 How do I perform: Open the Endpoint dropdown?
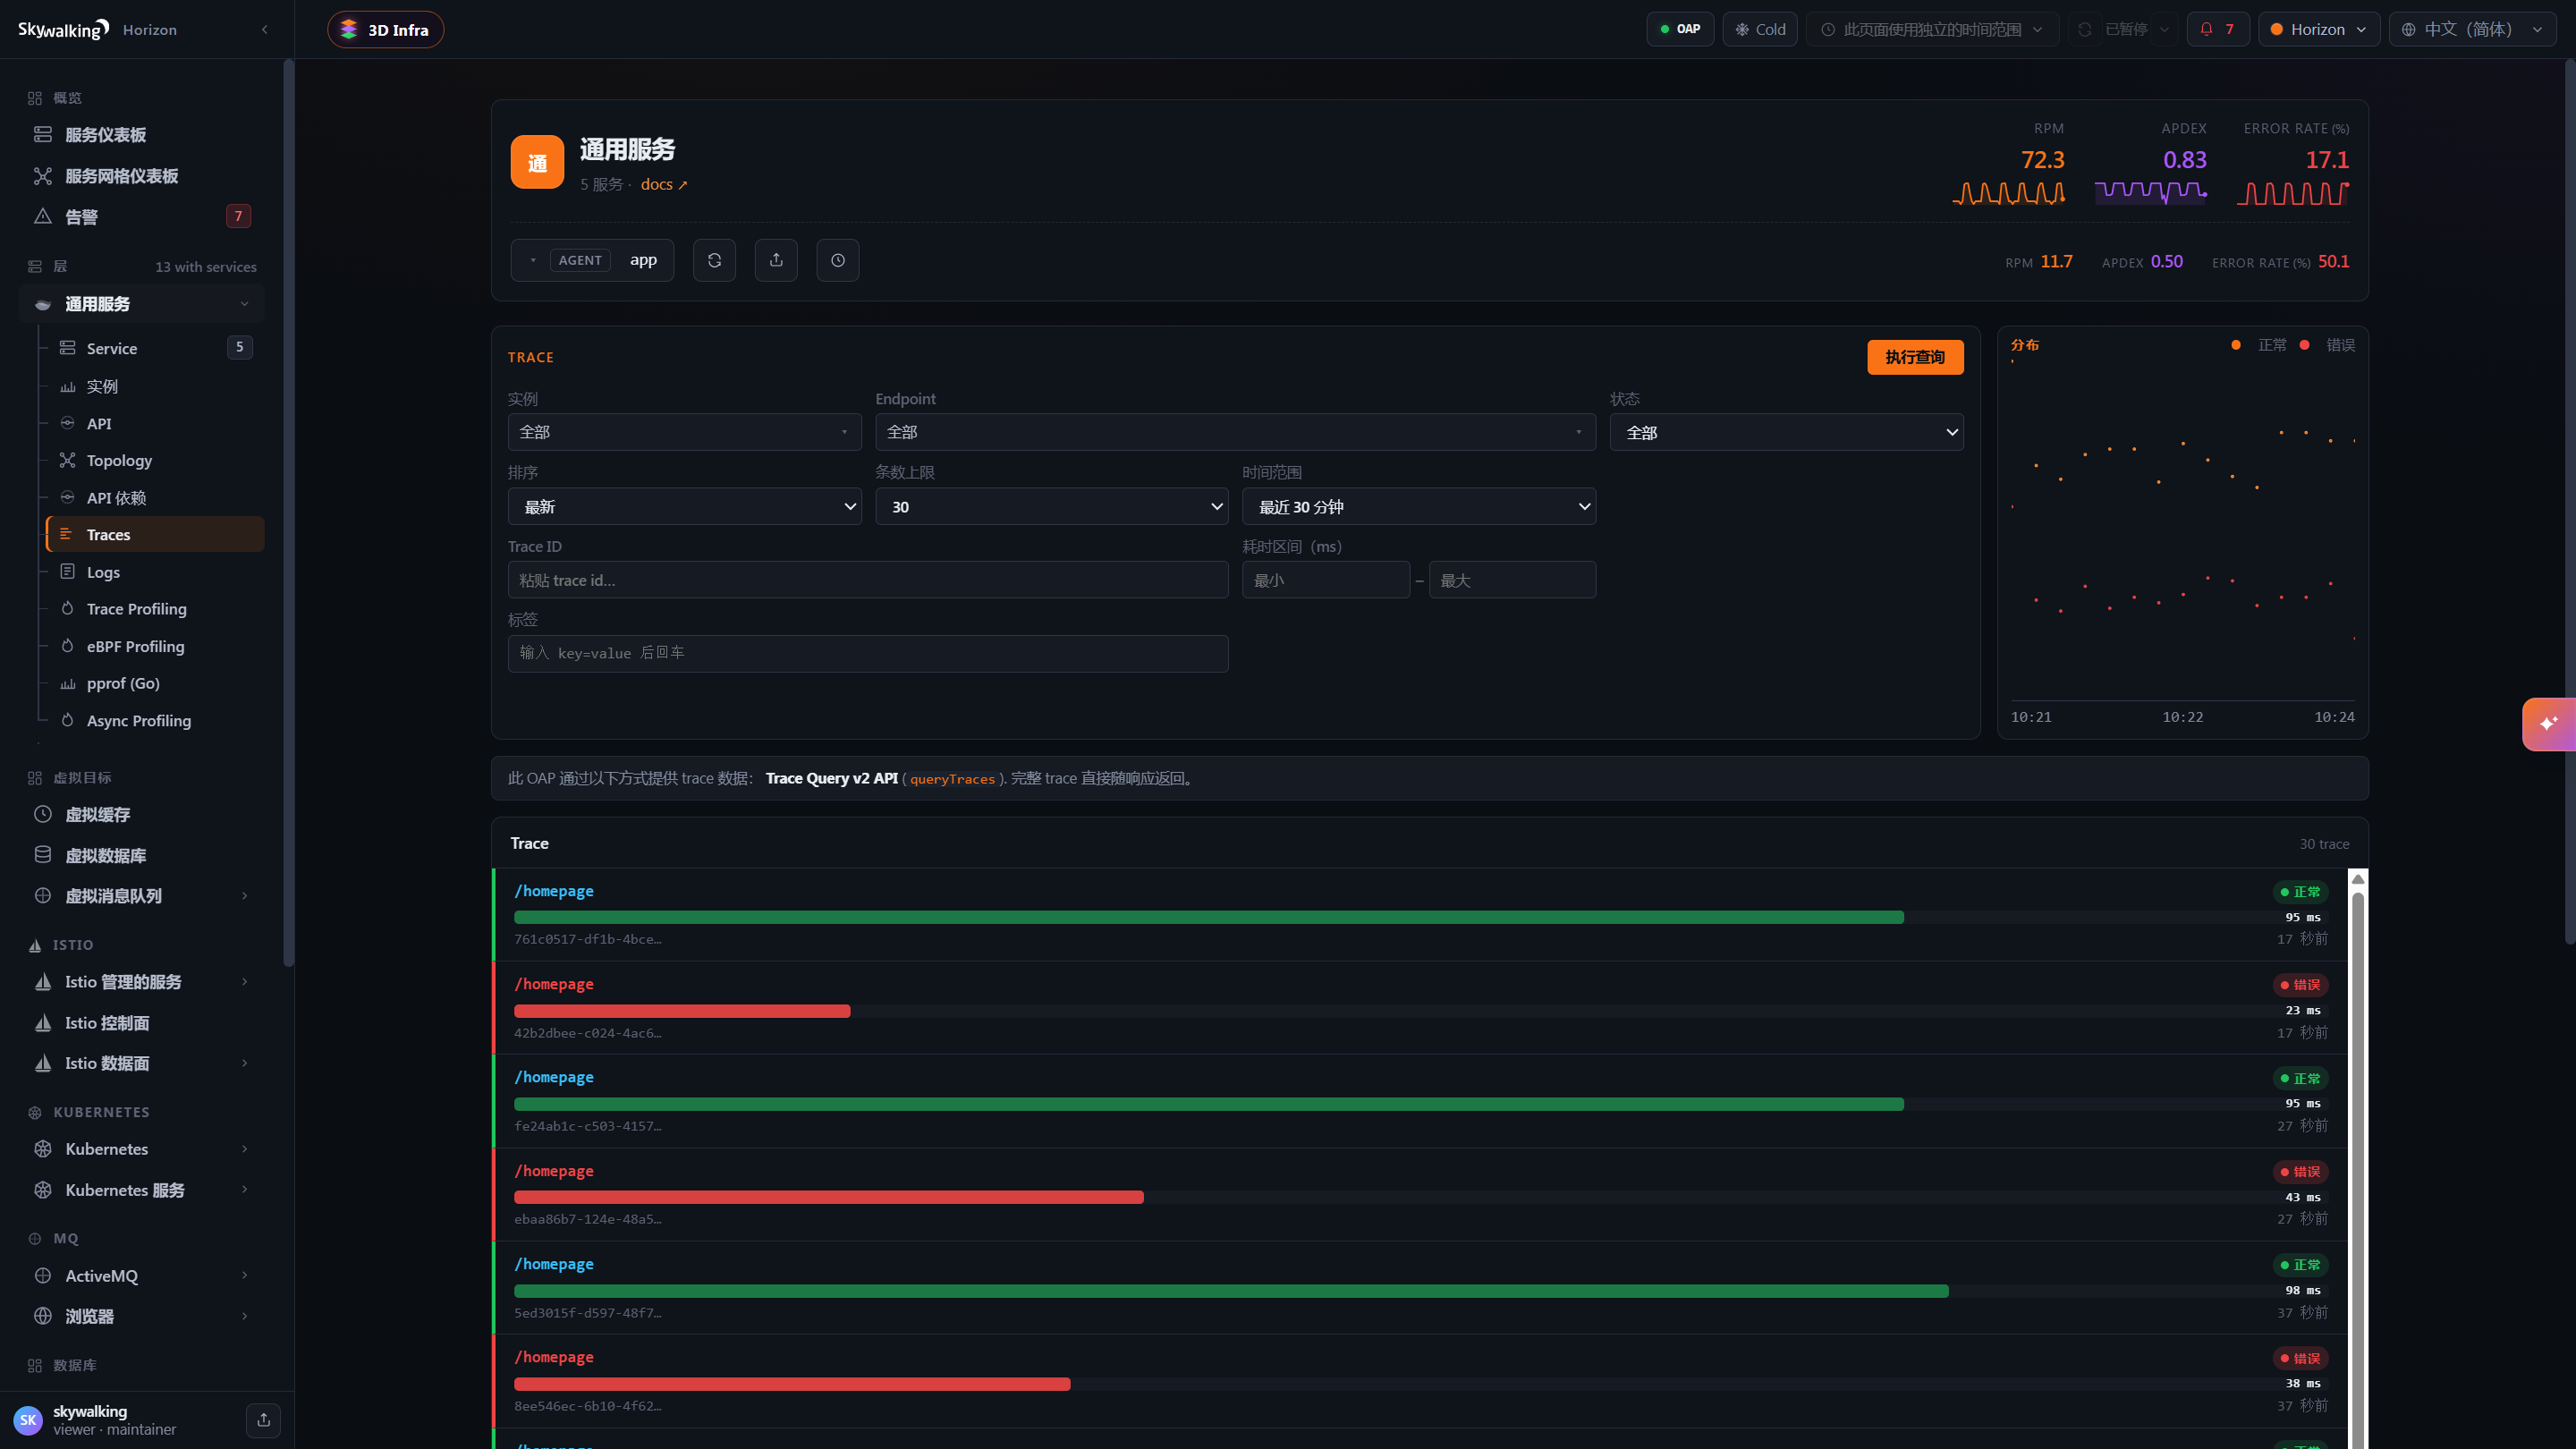tap(1235, 432)
